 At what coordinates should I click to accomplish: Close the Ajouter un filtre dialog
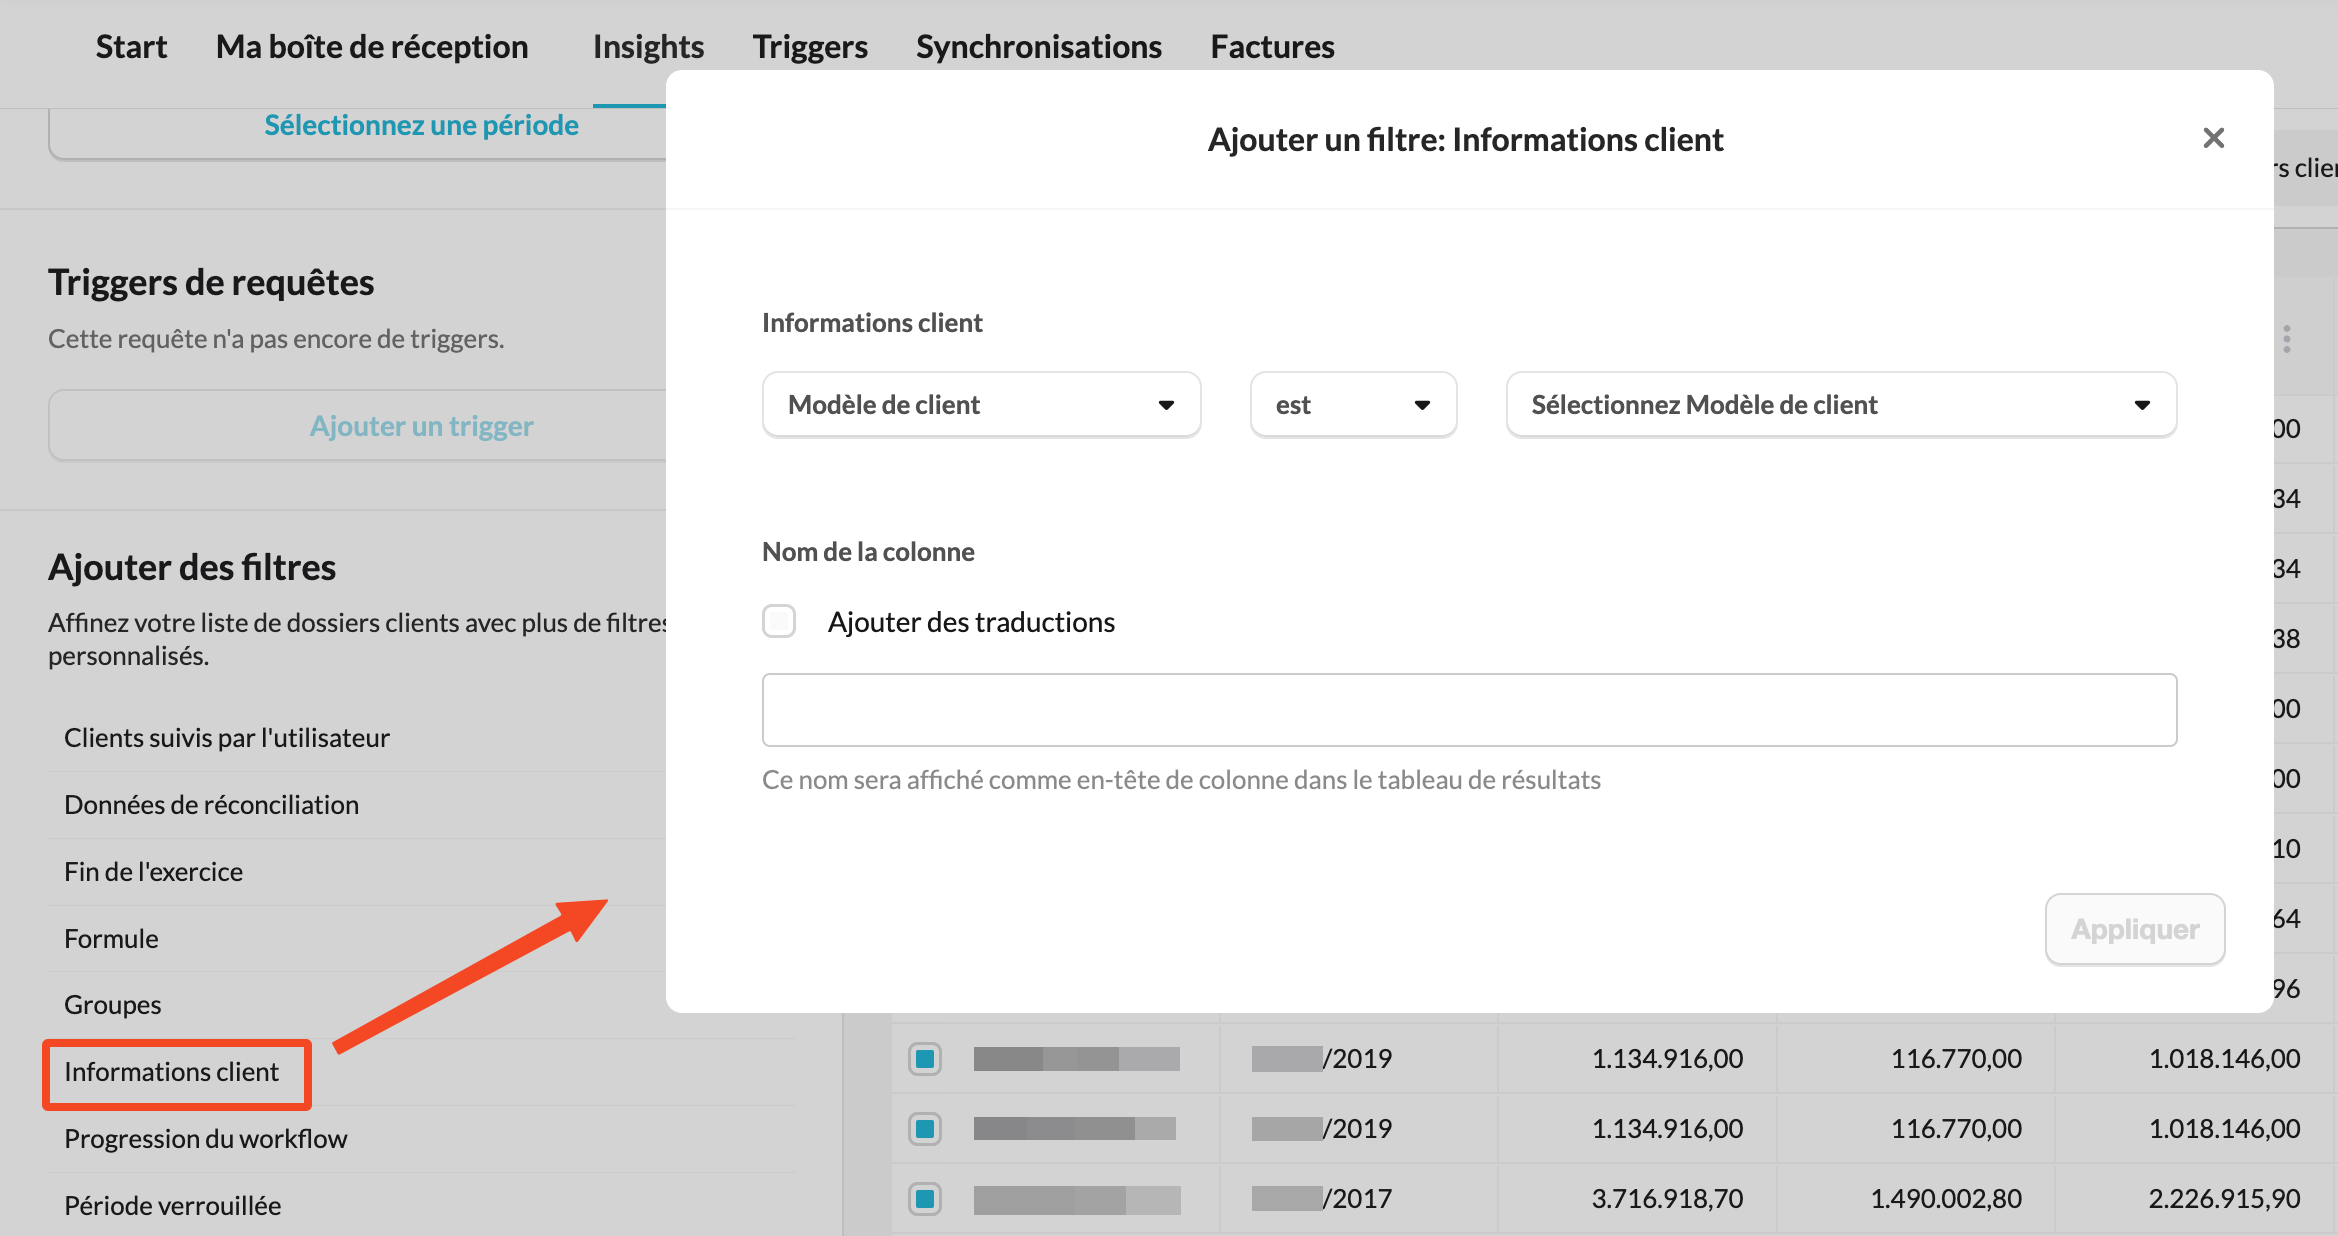[2213, 138]
